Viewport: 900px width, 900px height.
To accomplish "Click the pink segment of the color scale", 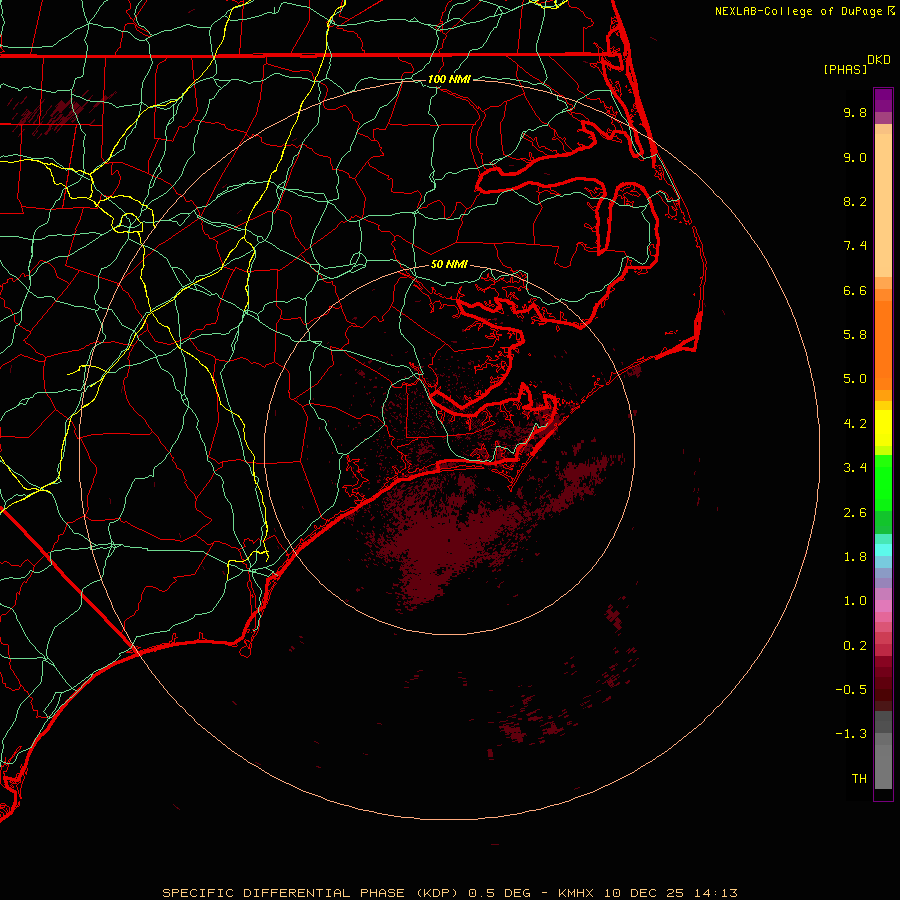I will pyautogui.click(x=883, y=606).
